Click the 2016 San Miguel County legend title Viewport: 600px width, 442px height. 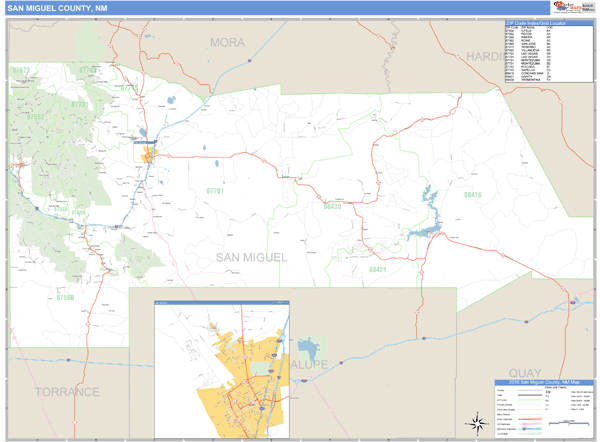coord(543,383)
